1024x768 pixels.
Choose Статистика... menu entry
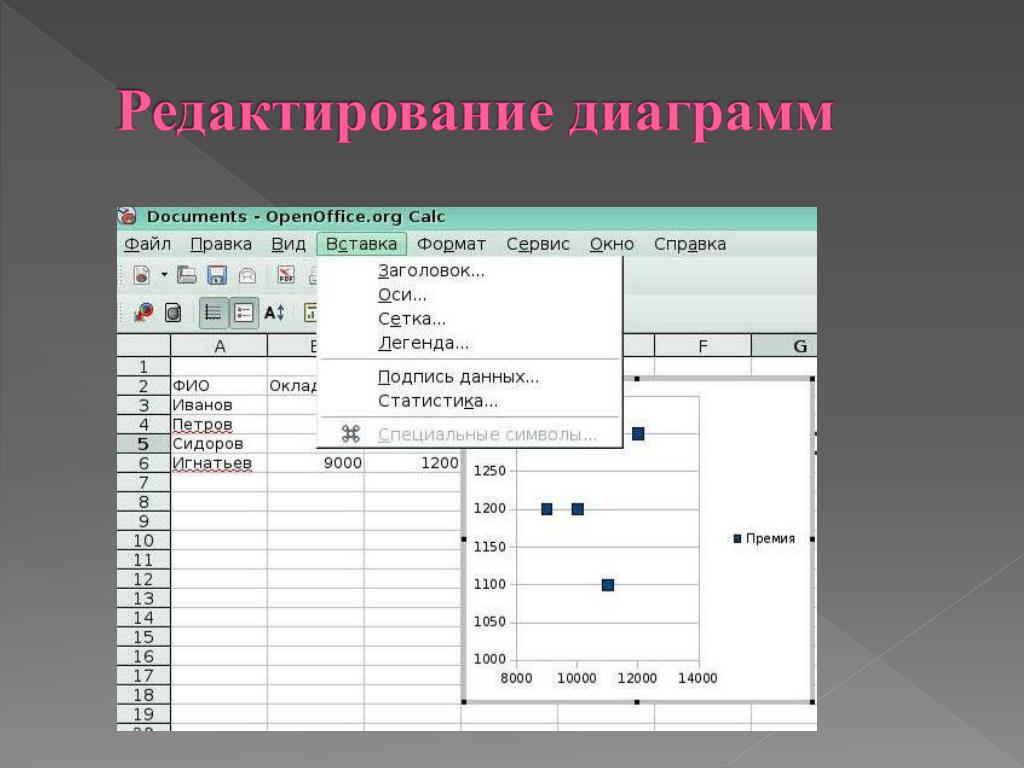pyautogui.click(x=470, y=401)
